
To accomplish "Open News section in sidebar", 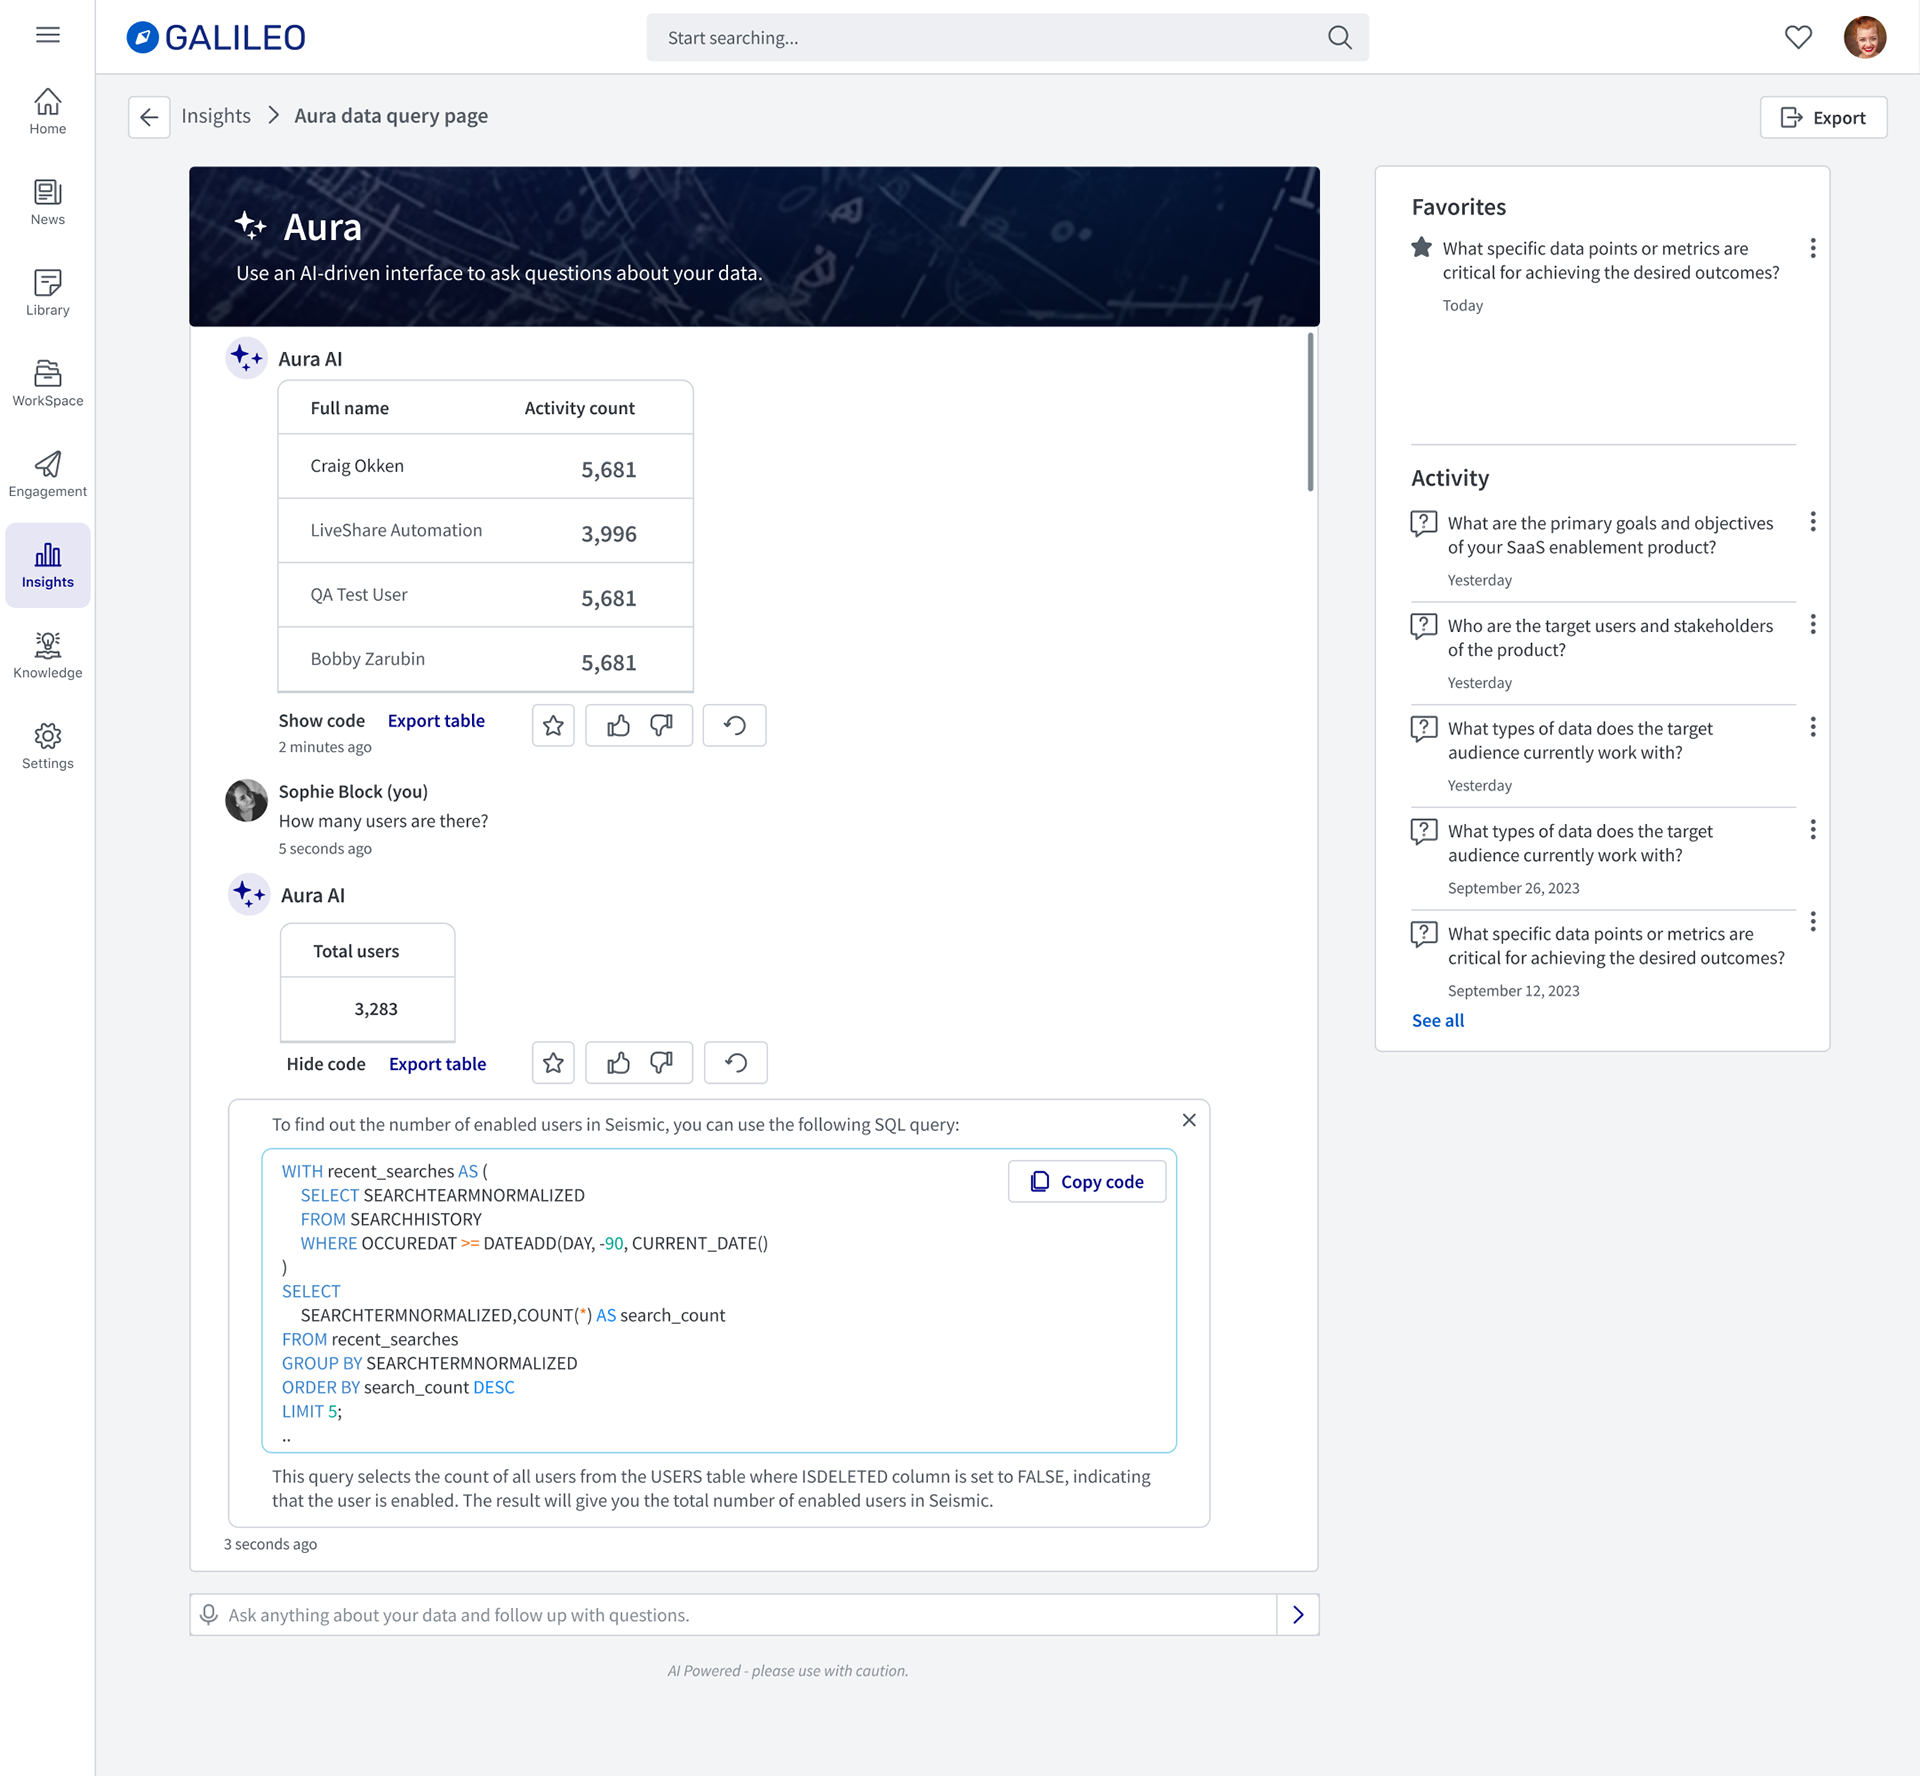I will coord(48,203).
